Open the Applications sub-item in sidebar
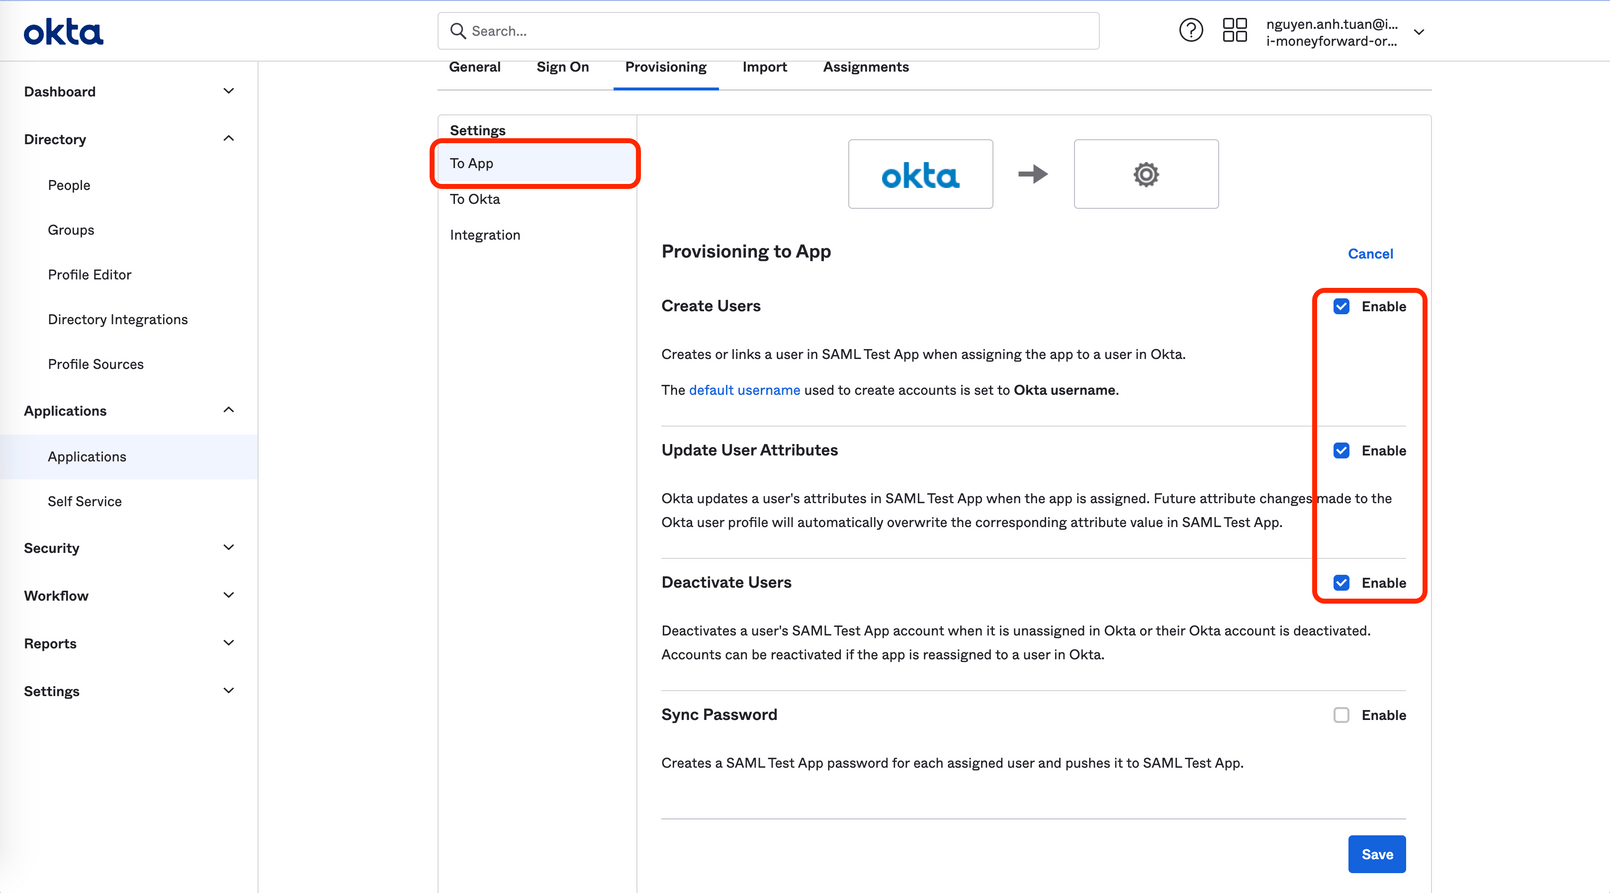Image resolution: width=1610 pixels, height=893 pixels. pos(129,457)
